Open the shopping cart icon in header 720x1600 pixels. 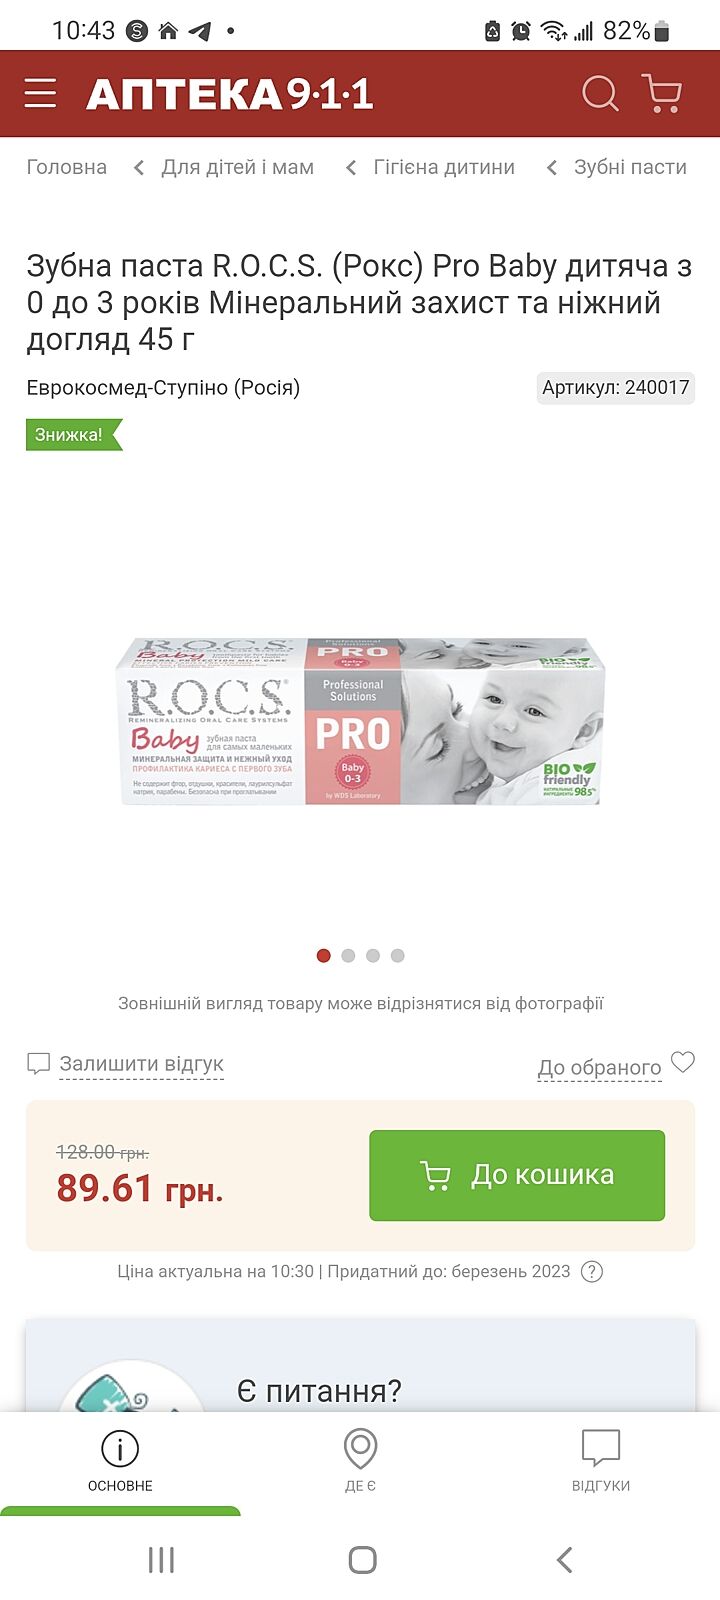[x=661, y=94]
